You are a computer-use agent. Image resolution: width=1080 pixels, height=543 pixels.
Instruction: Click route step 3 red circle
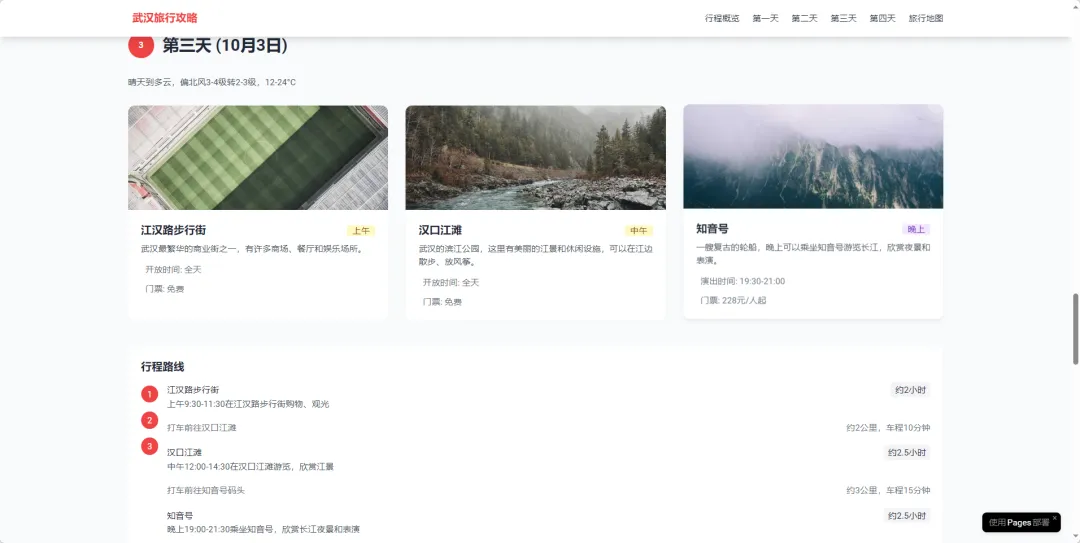click(149, 447)
